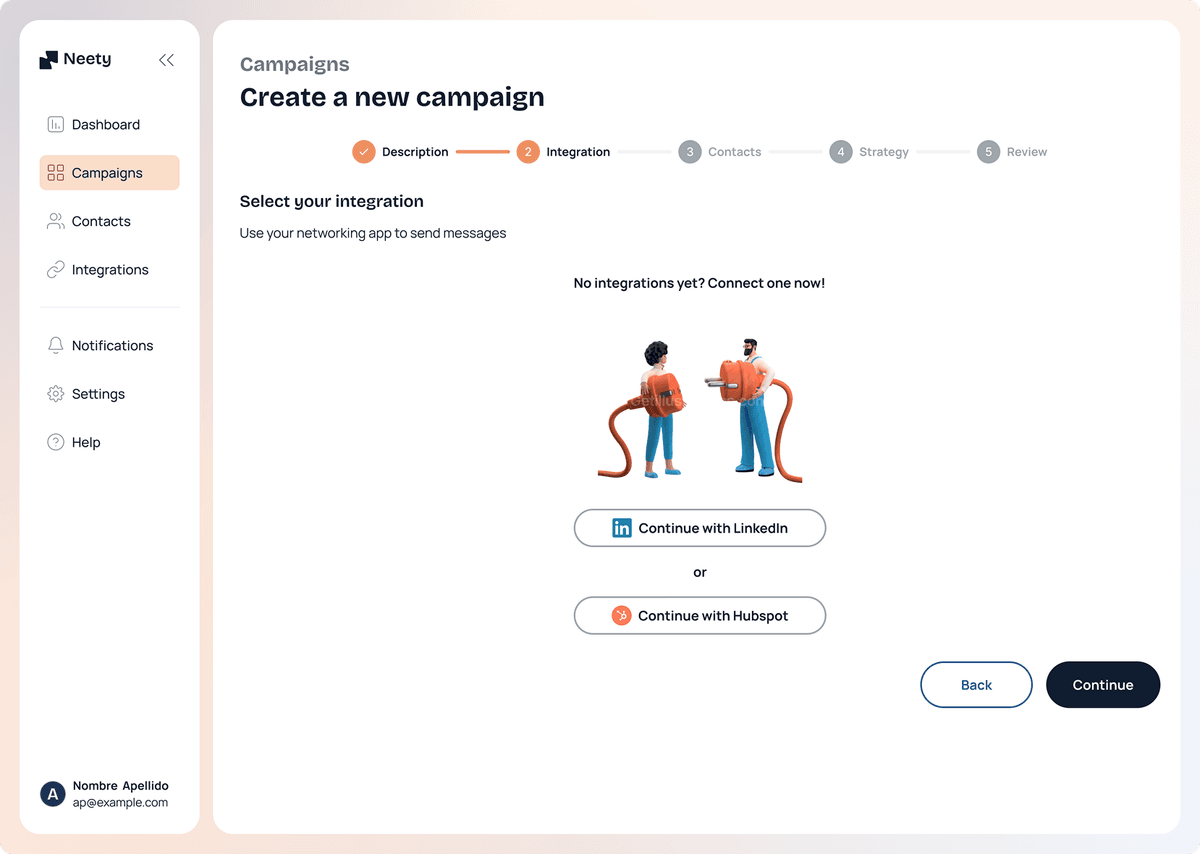Select the Campaigns grid icon

point(56,173)
